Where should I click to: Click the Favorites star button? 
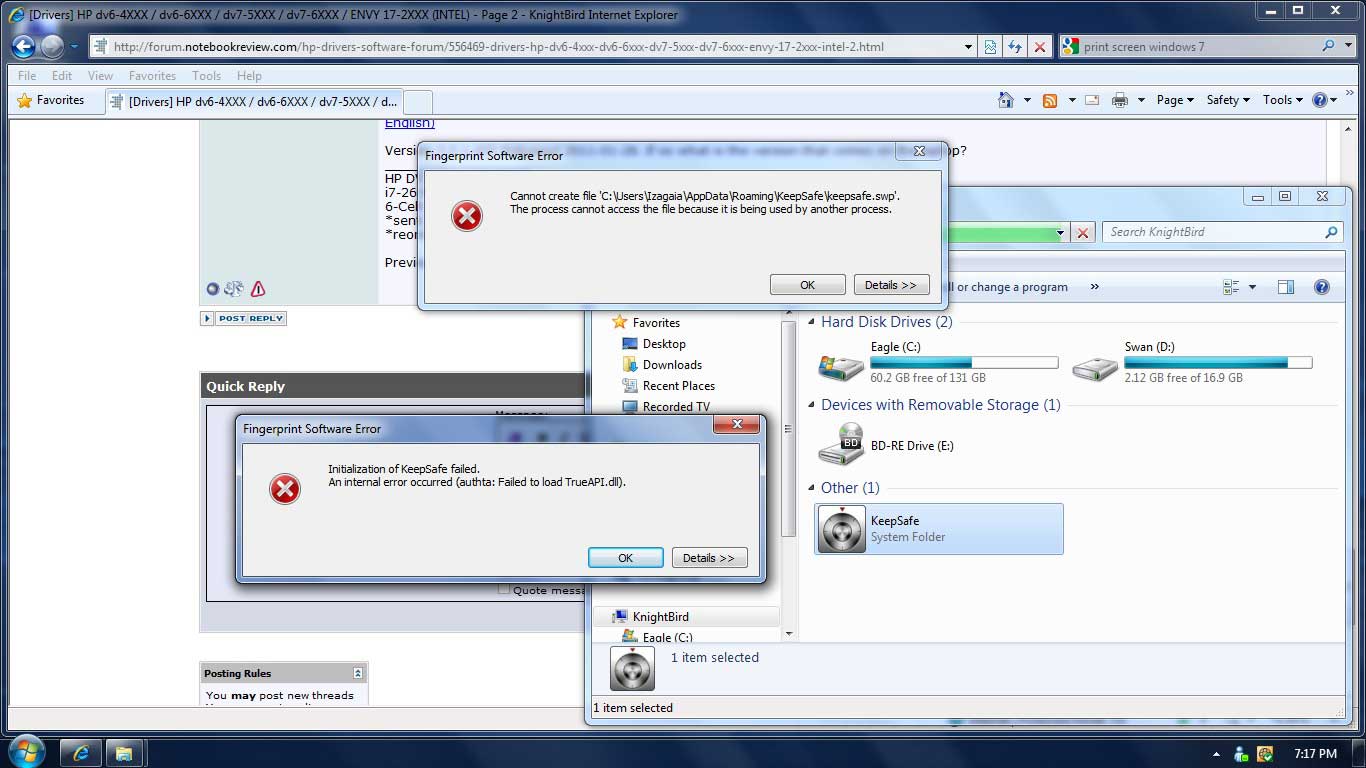click(51, 100)
